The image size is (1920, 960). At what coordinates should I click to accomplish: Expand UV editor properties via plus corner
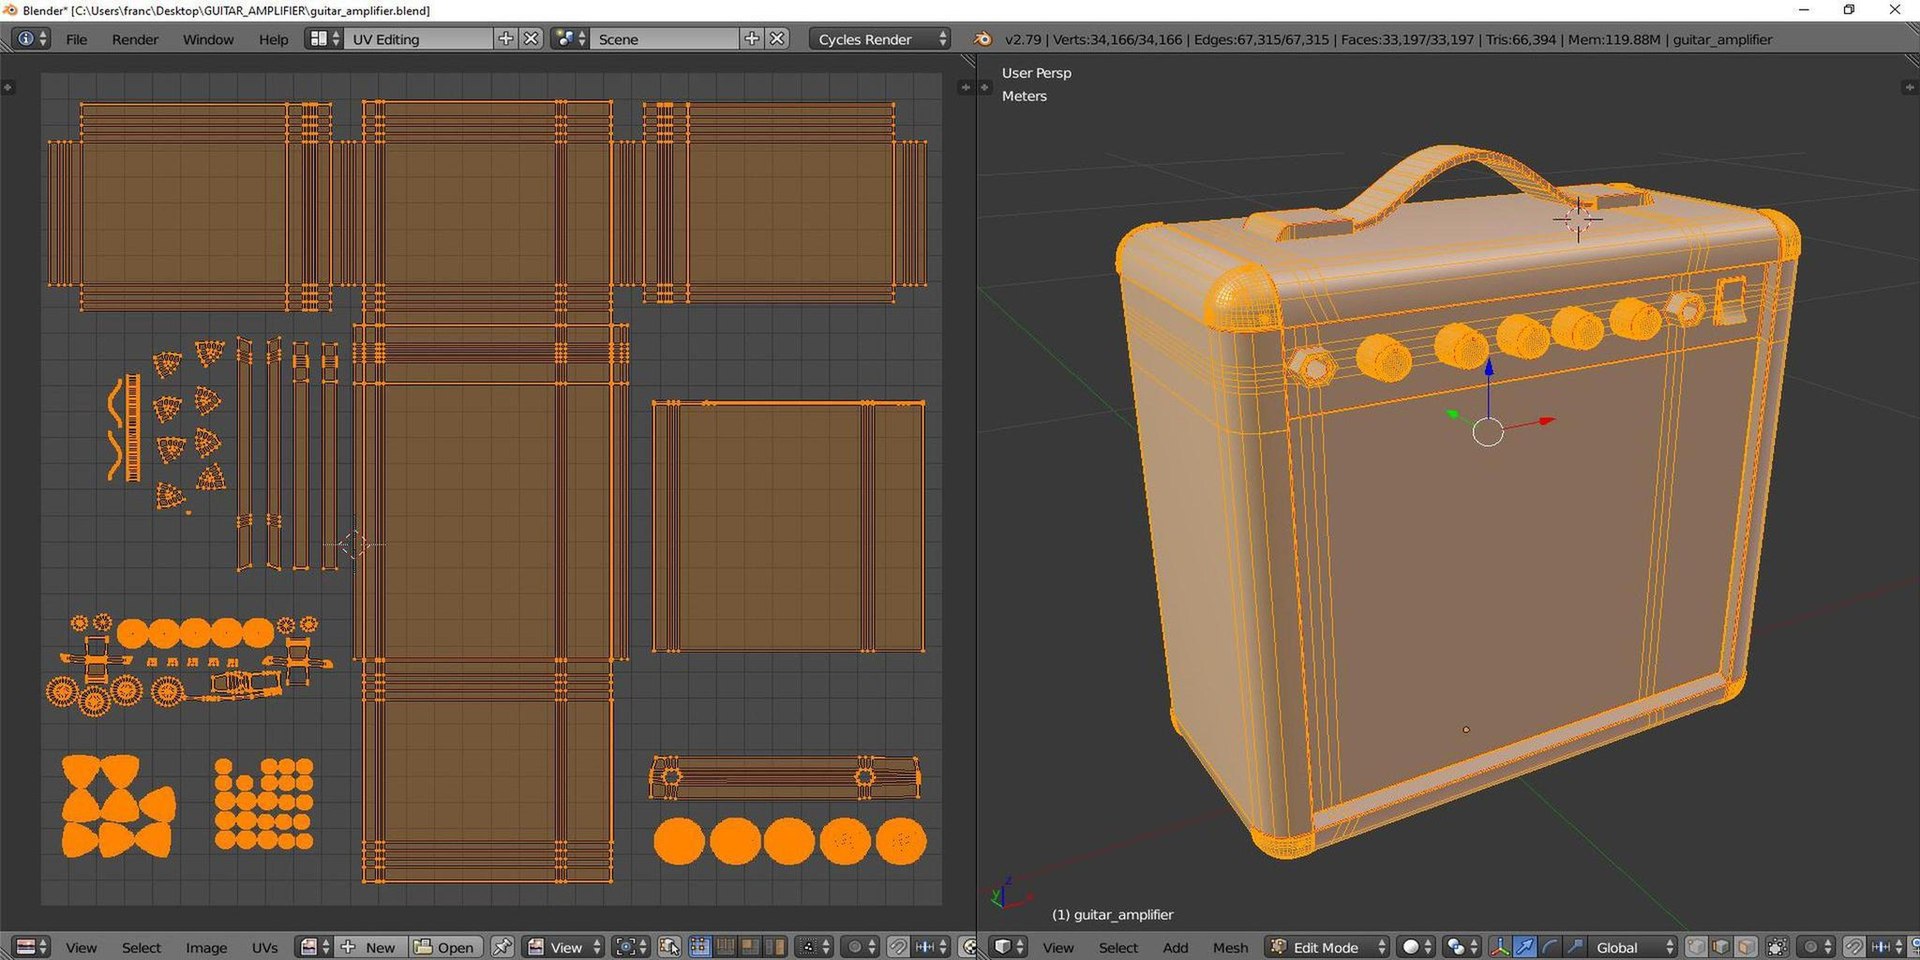coord(965,88)
